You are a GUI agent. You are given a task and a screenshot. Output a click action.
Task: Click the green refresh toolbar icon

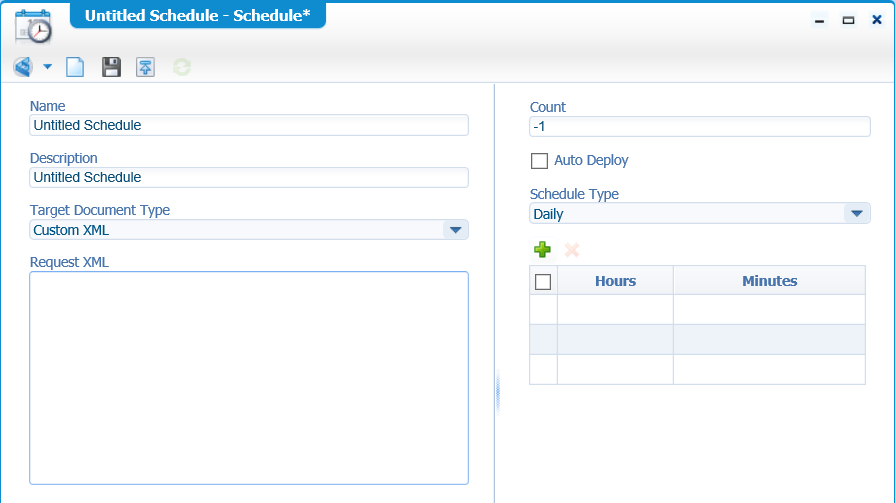[182, 67]
